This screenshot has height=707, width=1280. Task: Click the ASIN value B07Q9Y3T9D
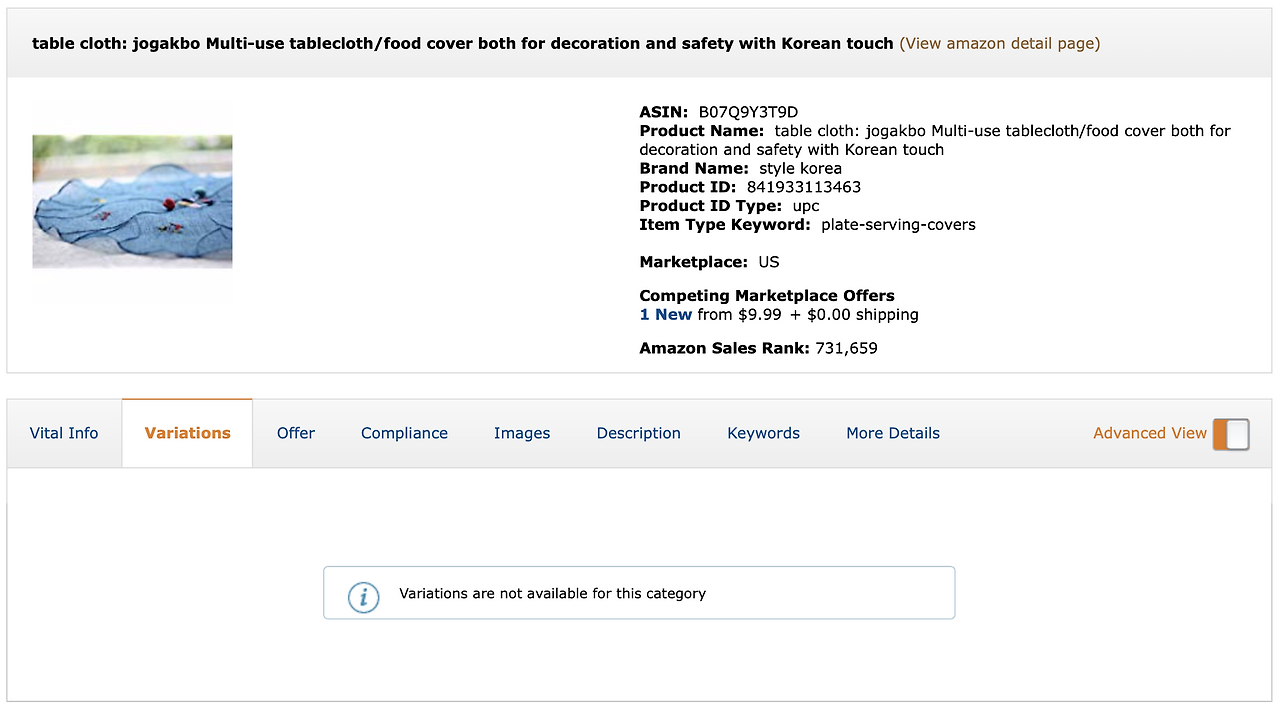pos(748,112)
